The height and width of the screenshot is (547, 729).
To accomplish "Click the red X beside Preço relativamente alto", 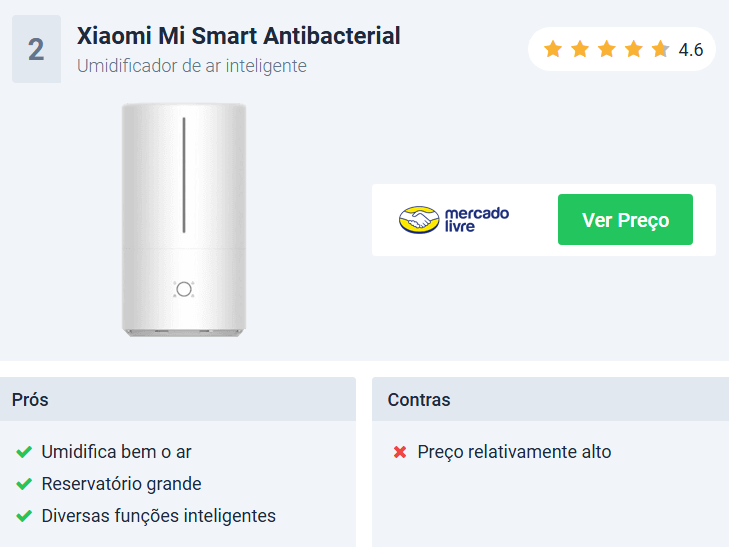I will [400, 452].
